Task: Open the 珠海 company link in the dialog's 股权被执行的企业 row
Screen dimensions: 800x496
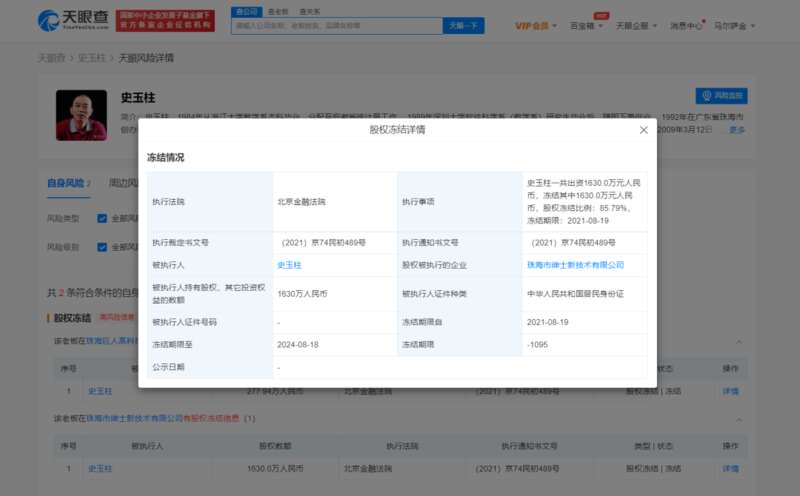Action: tap(576, 265)
